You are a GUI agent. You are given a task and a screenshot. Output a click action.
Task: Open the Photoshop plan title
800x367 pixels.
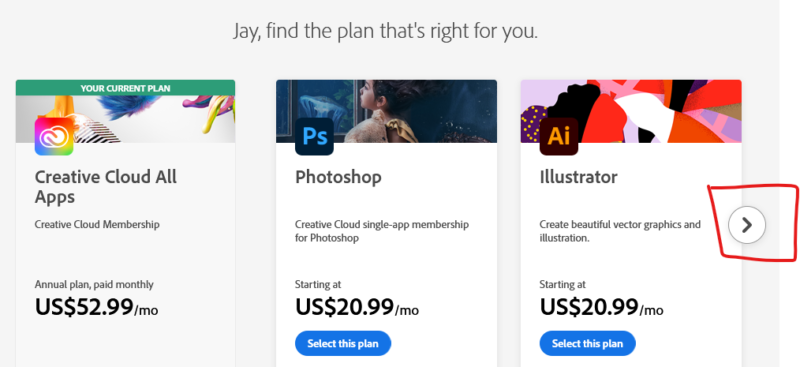coord(338,177)
